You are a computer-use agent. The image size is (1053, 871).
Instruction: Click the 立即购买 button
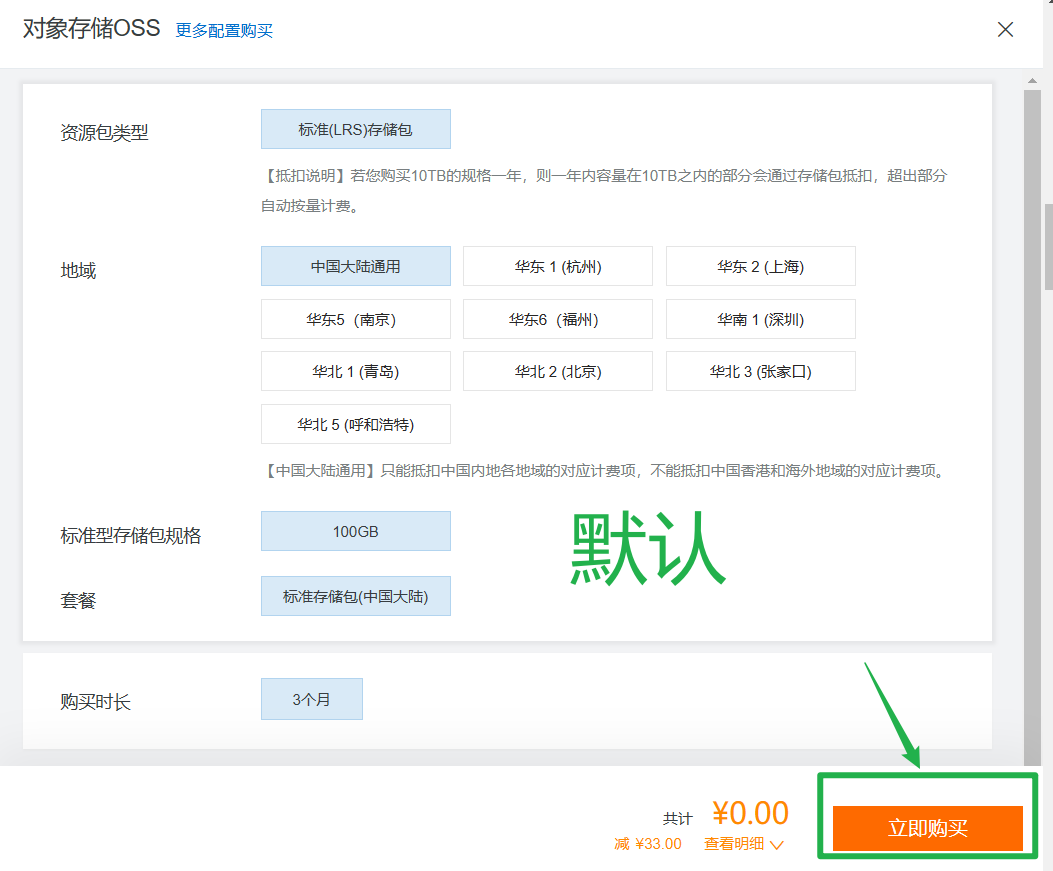tap(927, 828)
